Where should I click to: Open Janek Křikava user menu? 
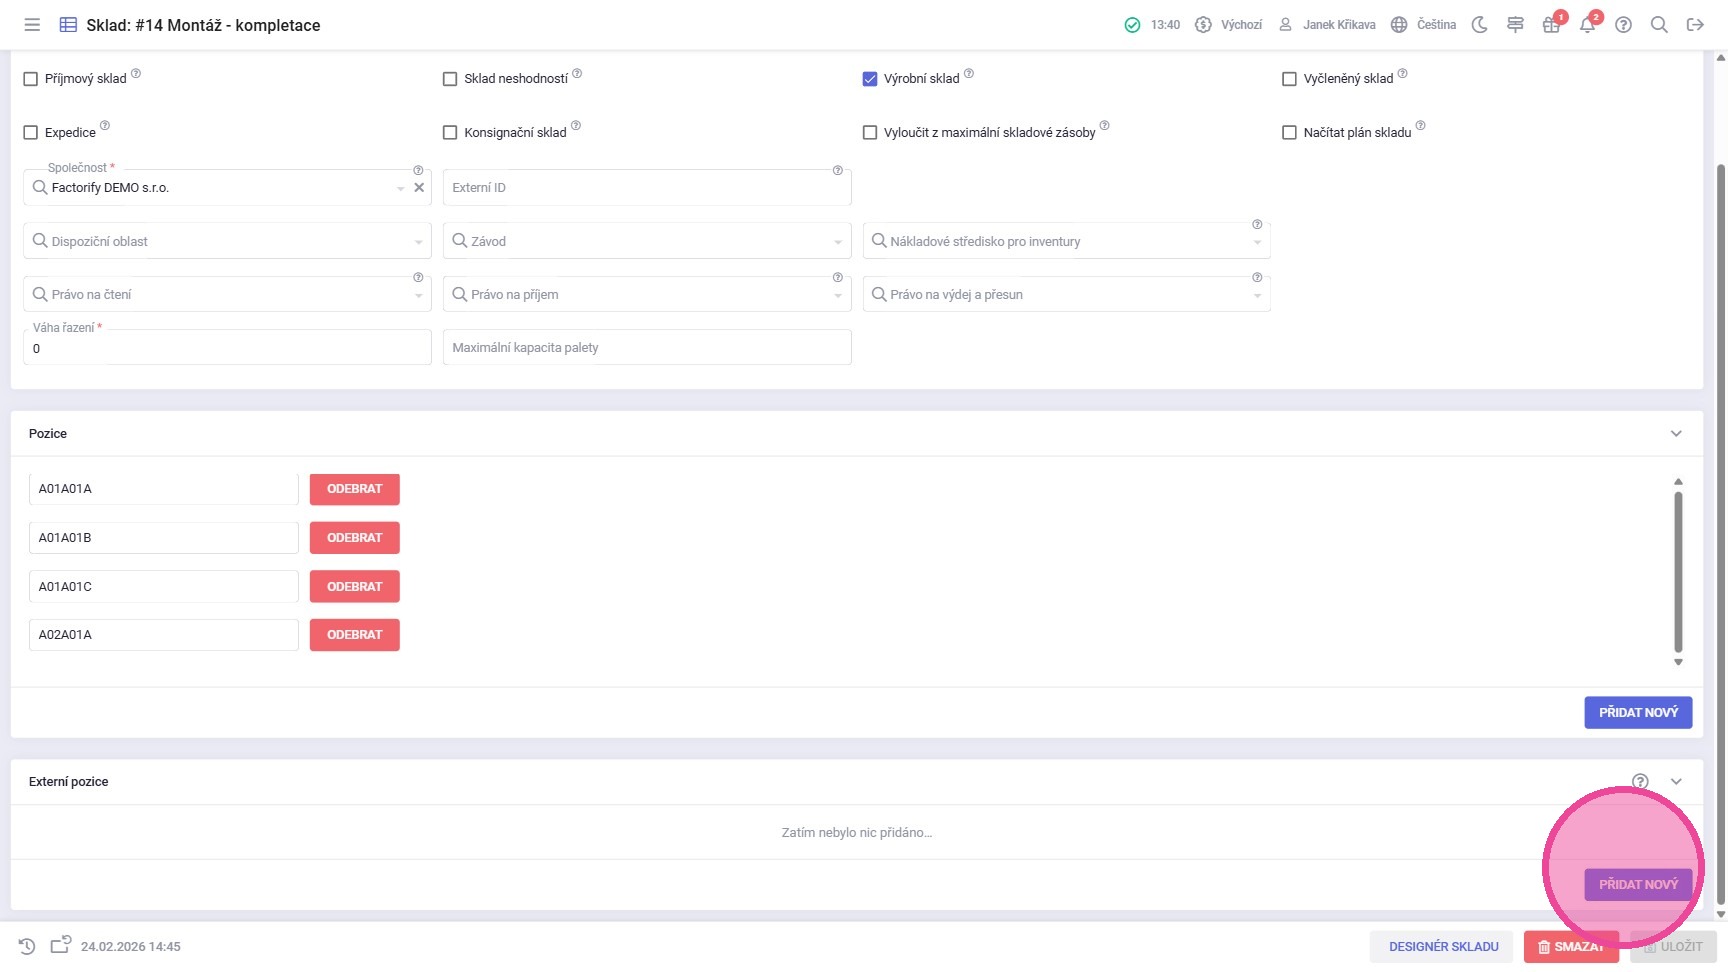[1328, 25]
